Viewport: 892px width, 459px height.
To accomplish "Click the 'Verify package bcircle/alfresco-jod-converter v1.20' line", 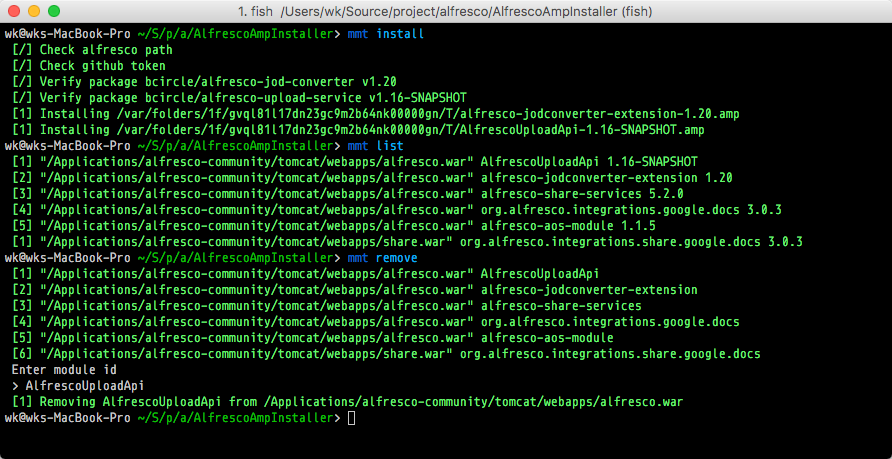I will 204,82.
